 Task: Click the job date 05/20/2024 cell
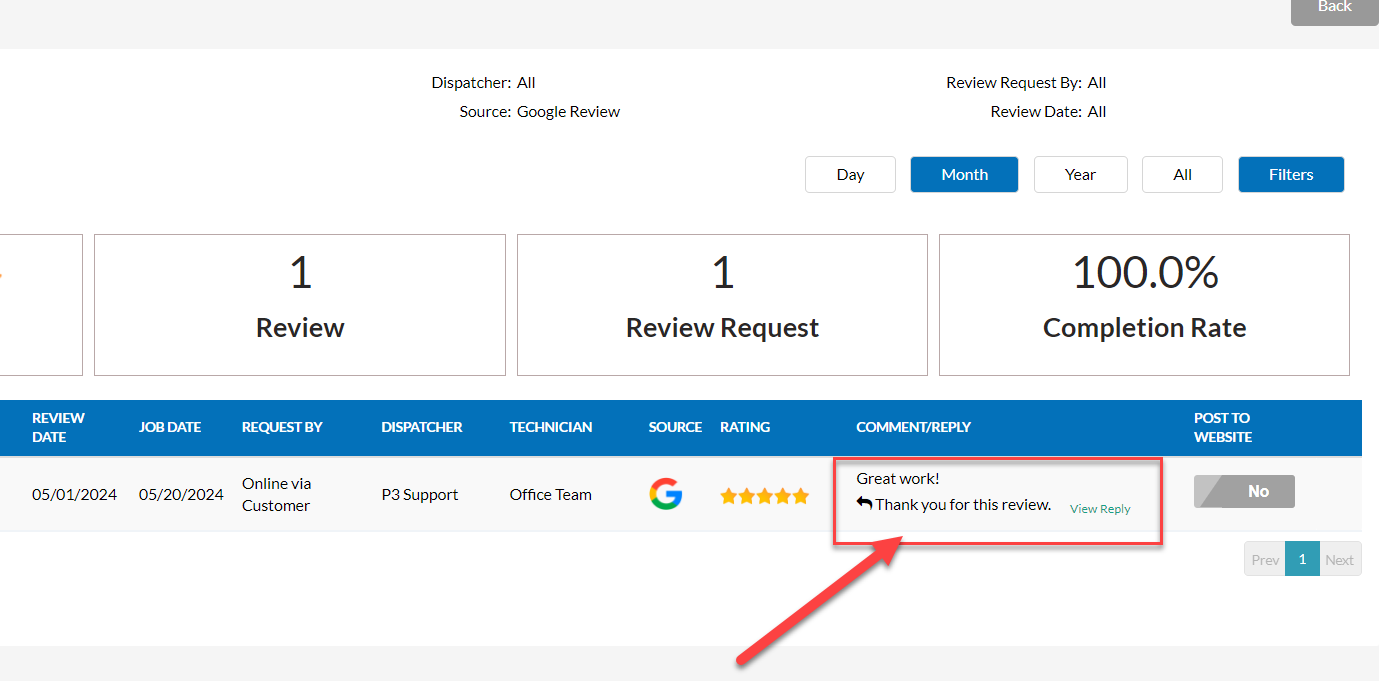(x=181, y=494)
